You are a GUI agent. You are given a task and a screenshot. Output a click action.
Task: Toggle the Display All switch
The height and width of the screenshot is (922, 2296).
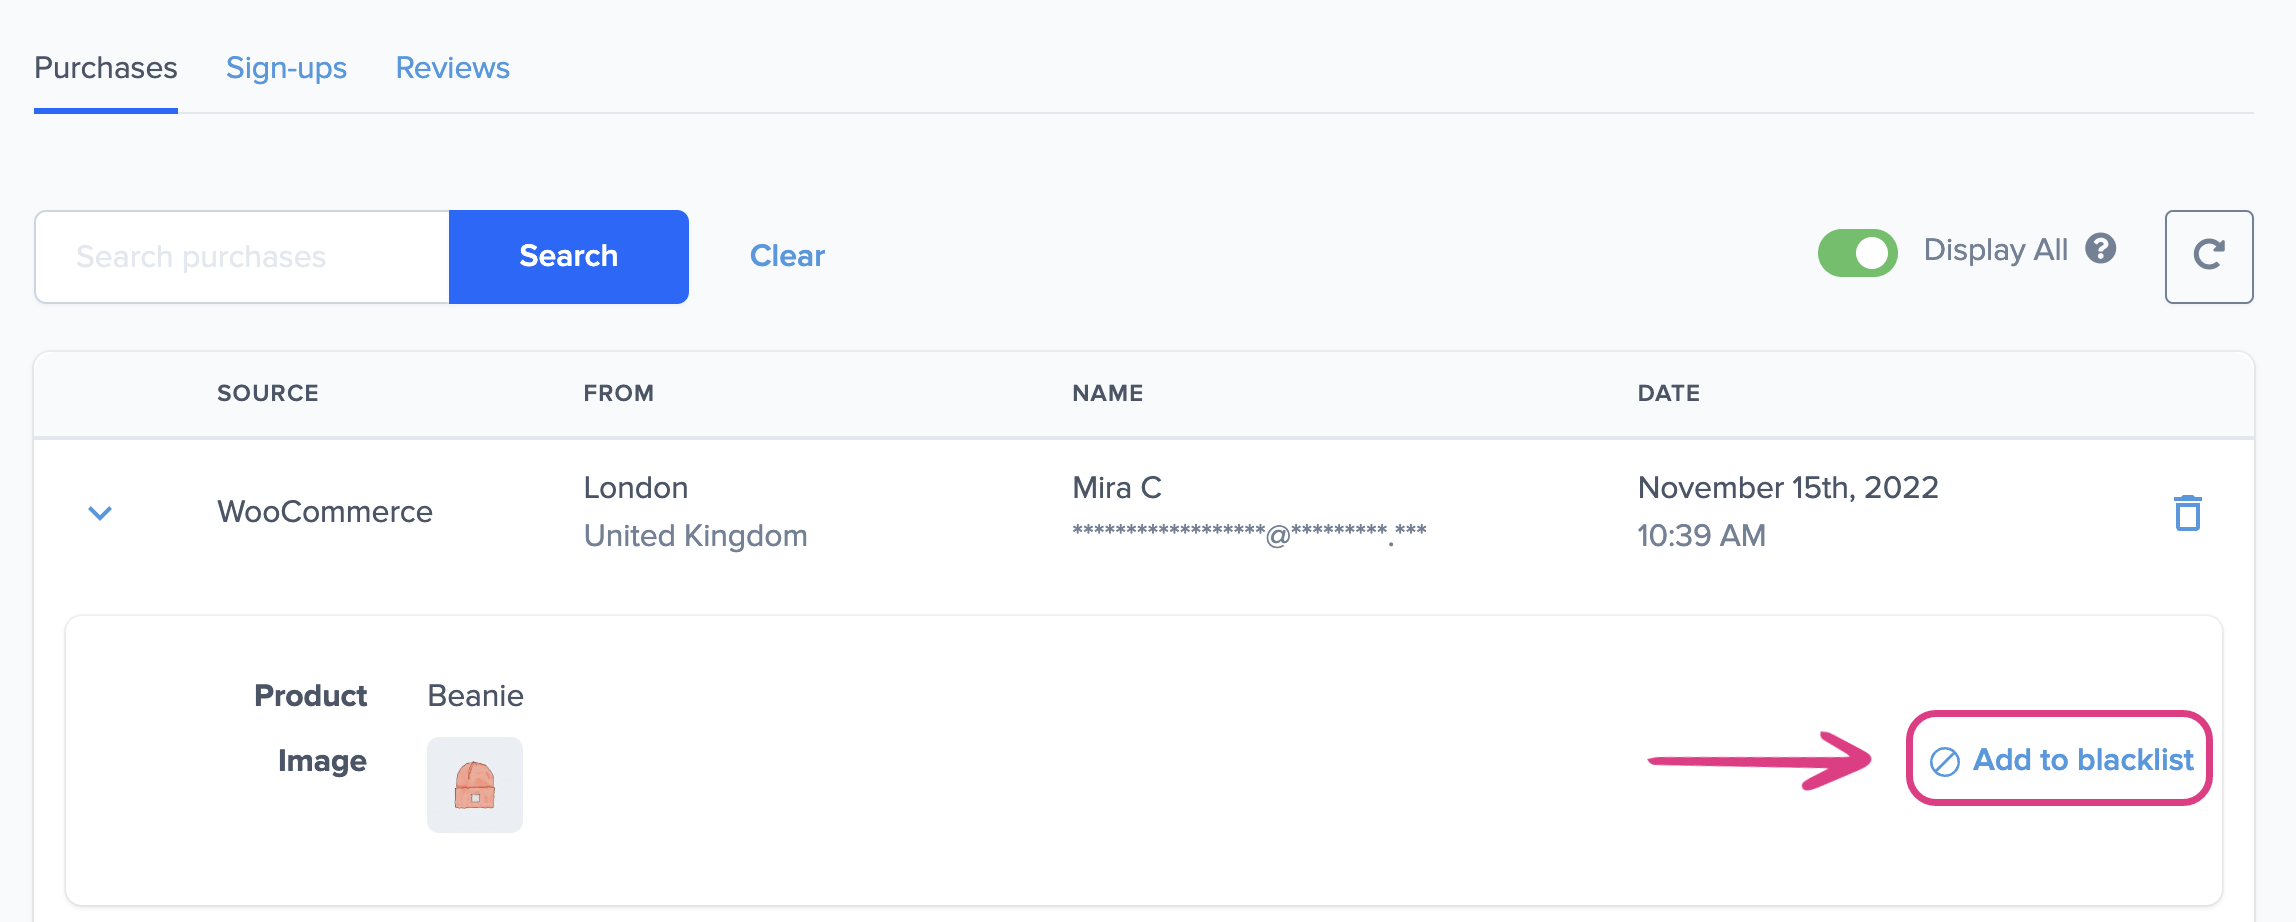pyautogui.click(x=1857, y=253)
